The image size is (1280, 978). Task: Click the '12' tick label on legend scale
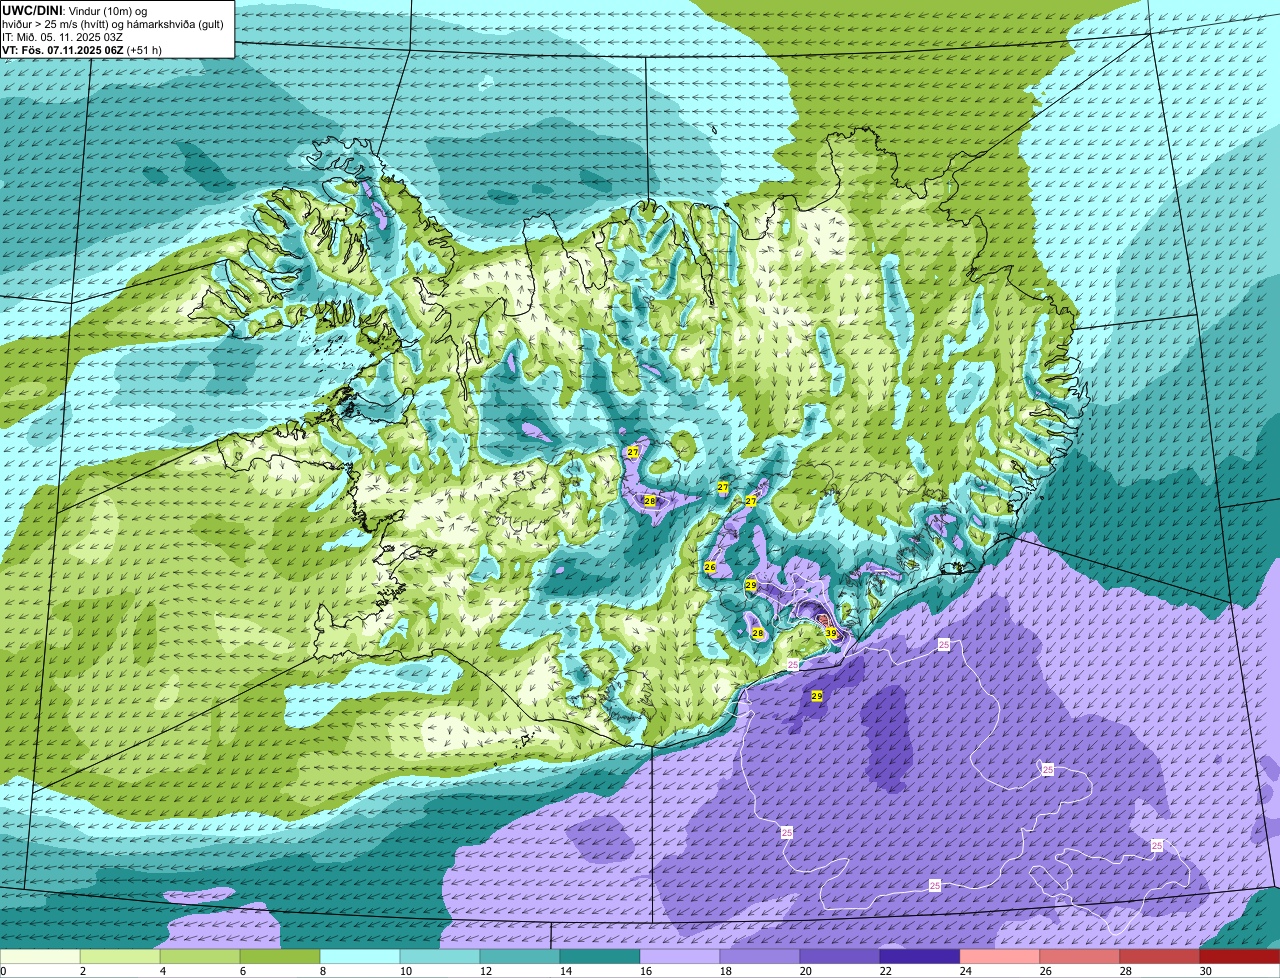[x=486, y=971]
